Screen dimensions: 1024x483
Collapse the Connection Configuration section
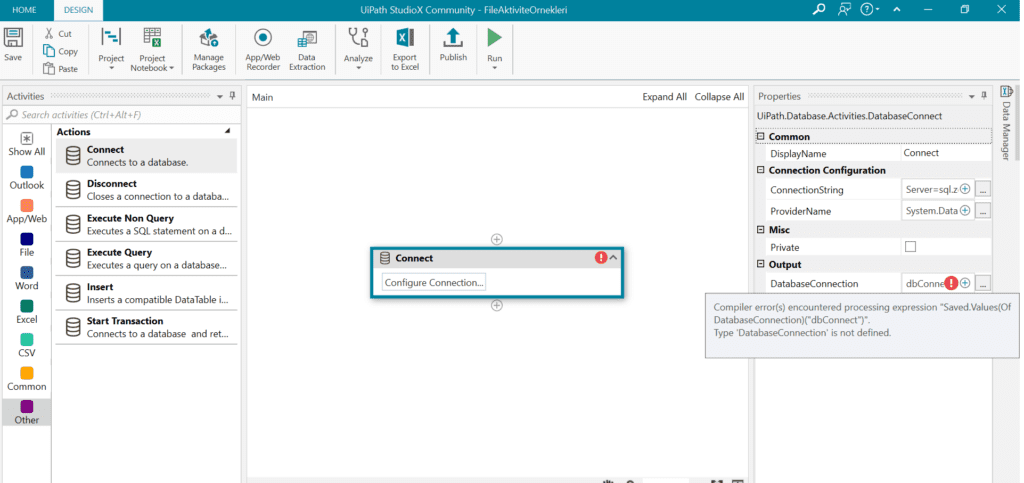(x=760, y=171)
